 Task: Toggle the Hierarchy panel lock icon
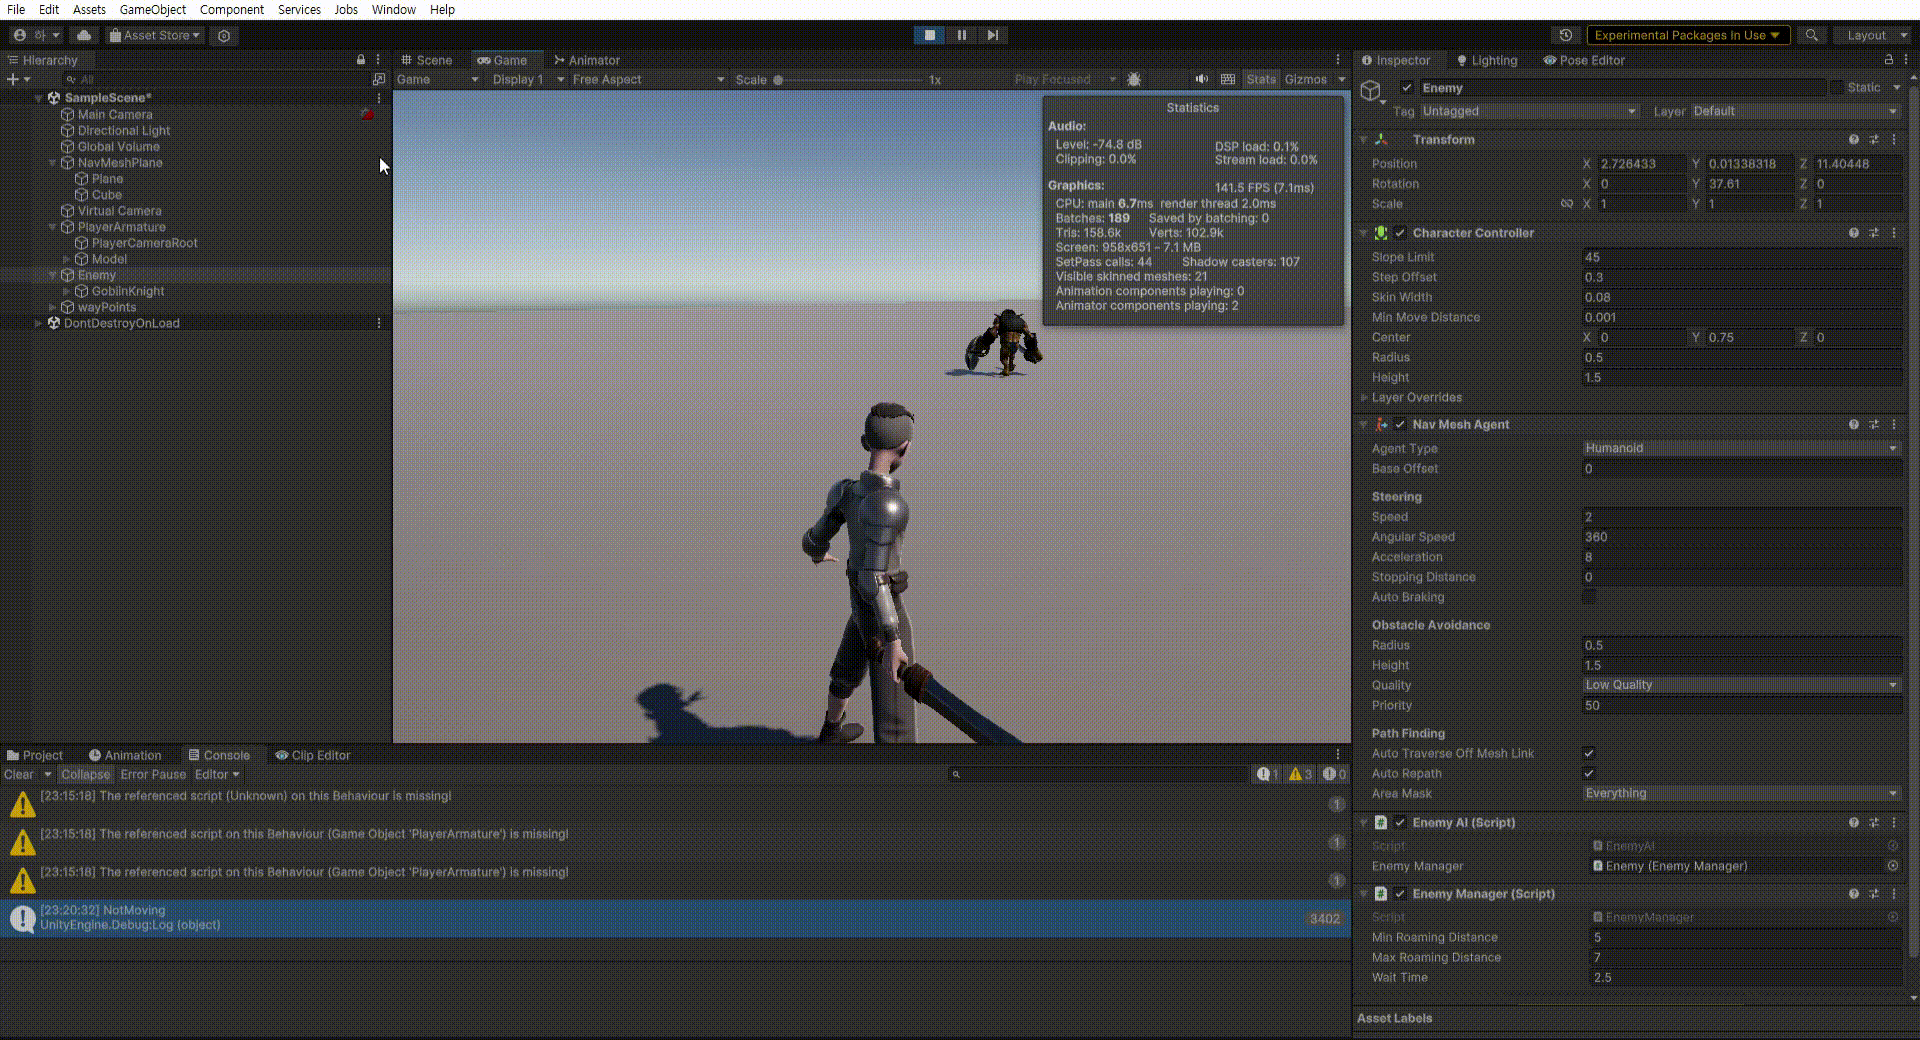pyautogui.click(x=361, y=60)
